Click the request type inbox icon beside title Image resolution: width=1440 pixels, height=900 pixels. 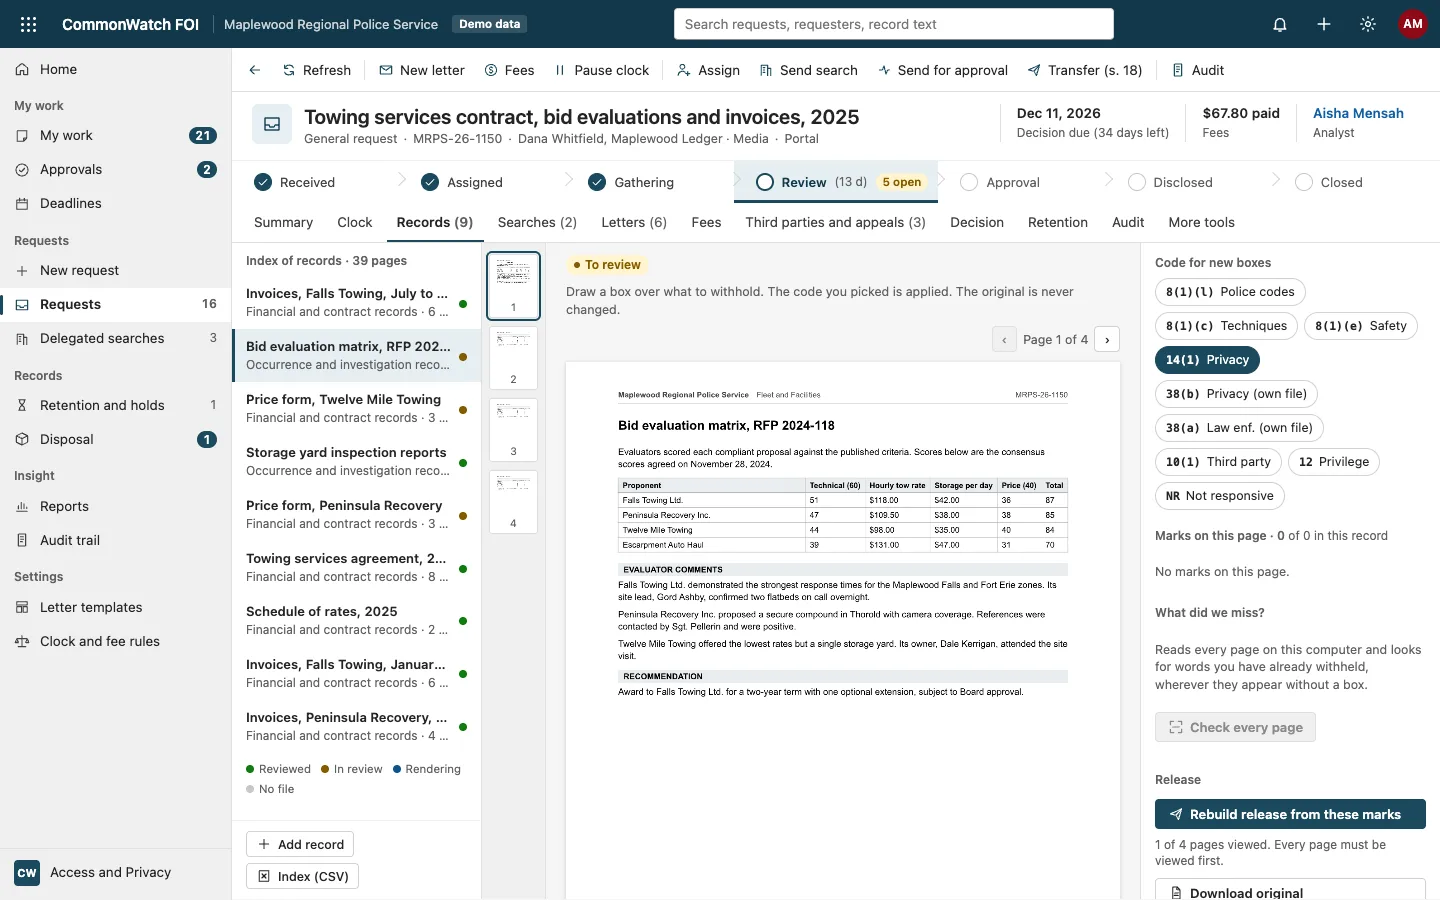pyautogui.click(x=272, y=124)
